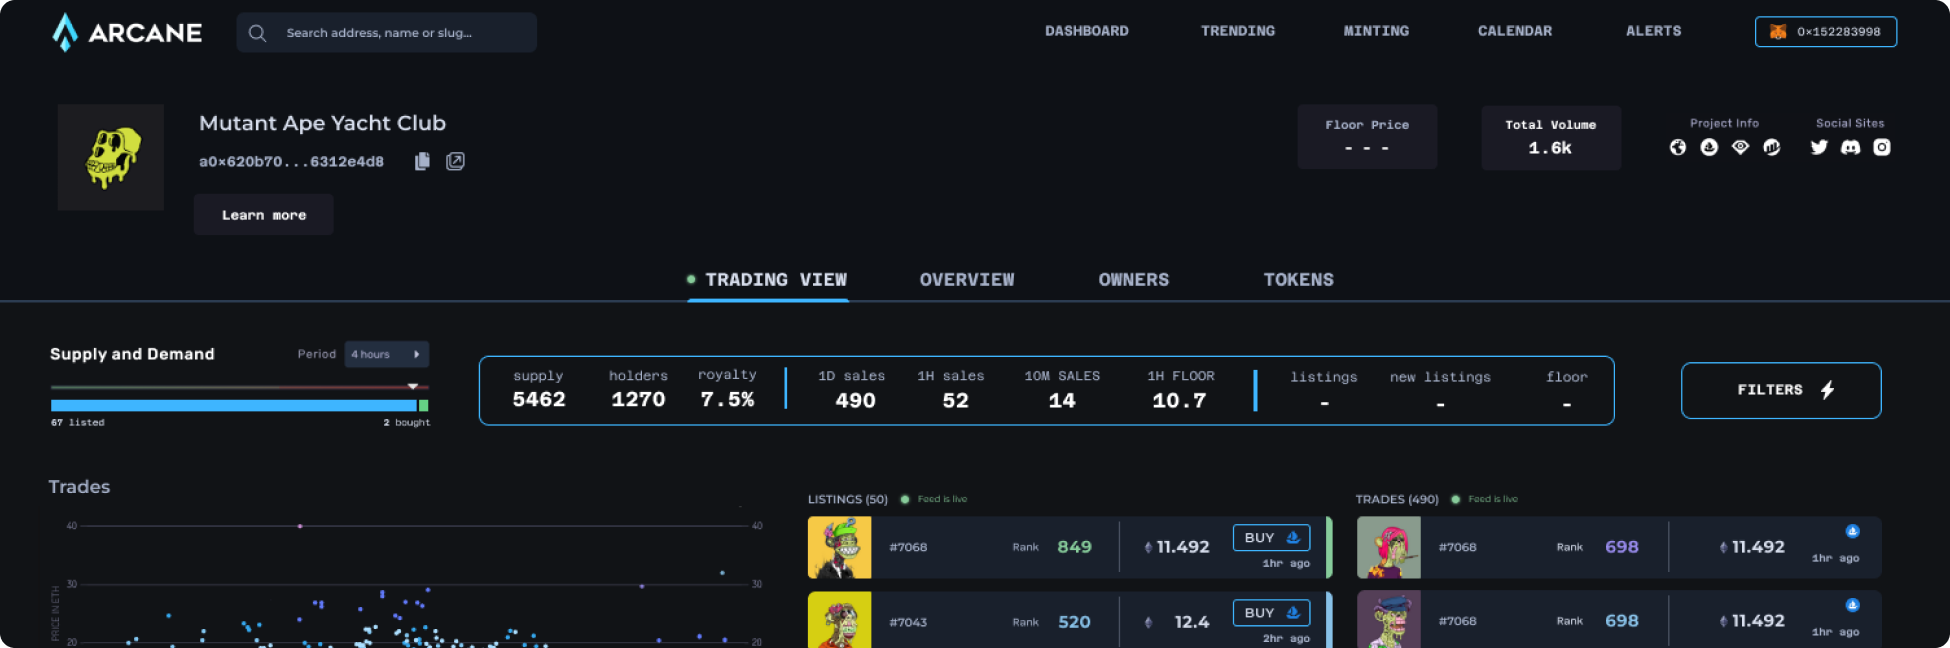Open the Filters button

(1781, 390)
